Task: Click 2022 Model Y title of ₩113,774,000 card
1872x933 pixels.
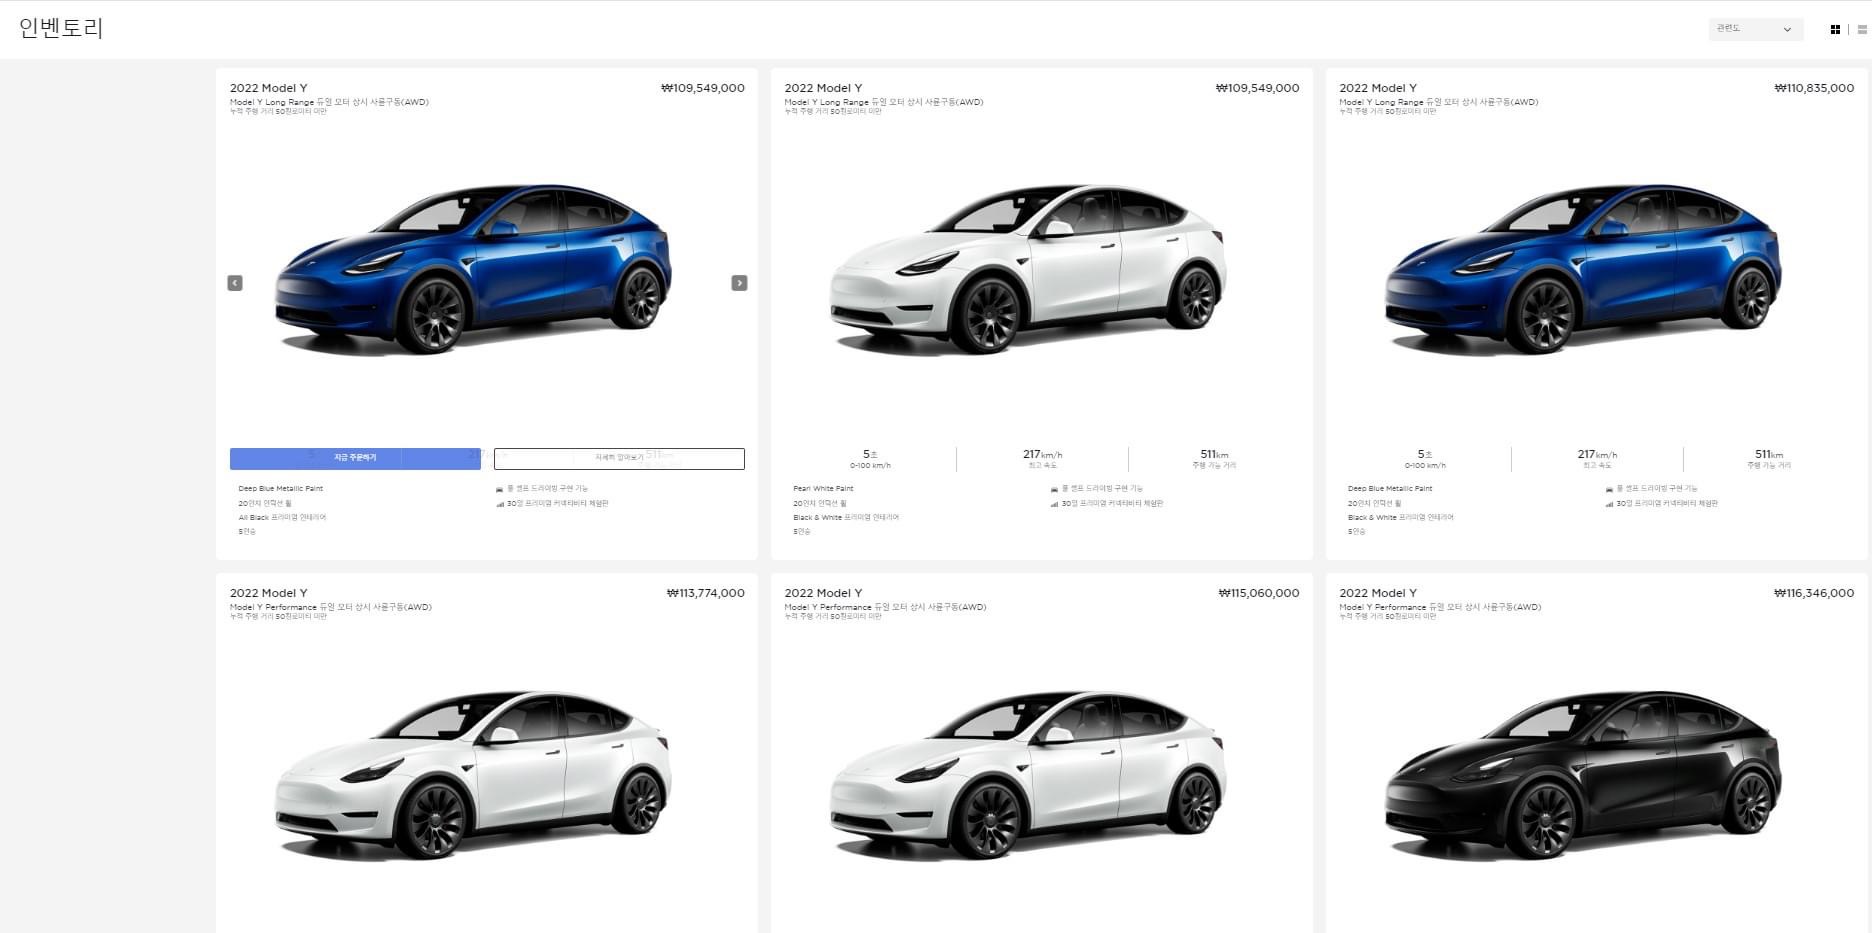Action: click(269, 593)
